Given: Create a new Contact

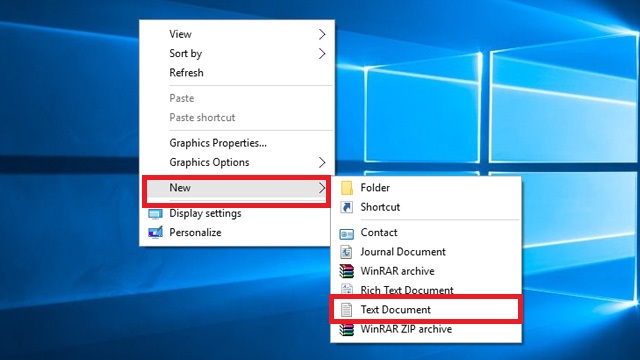Looking at the screenshot, I should pos(426,233).
